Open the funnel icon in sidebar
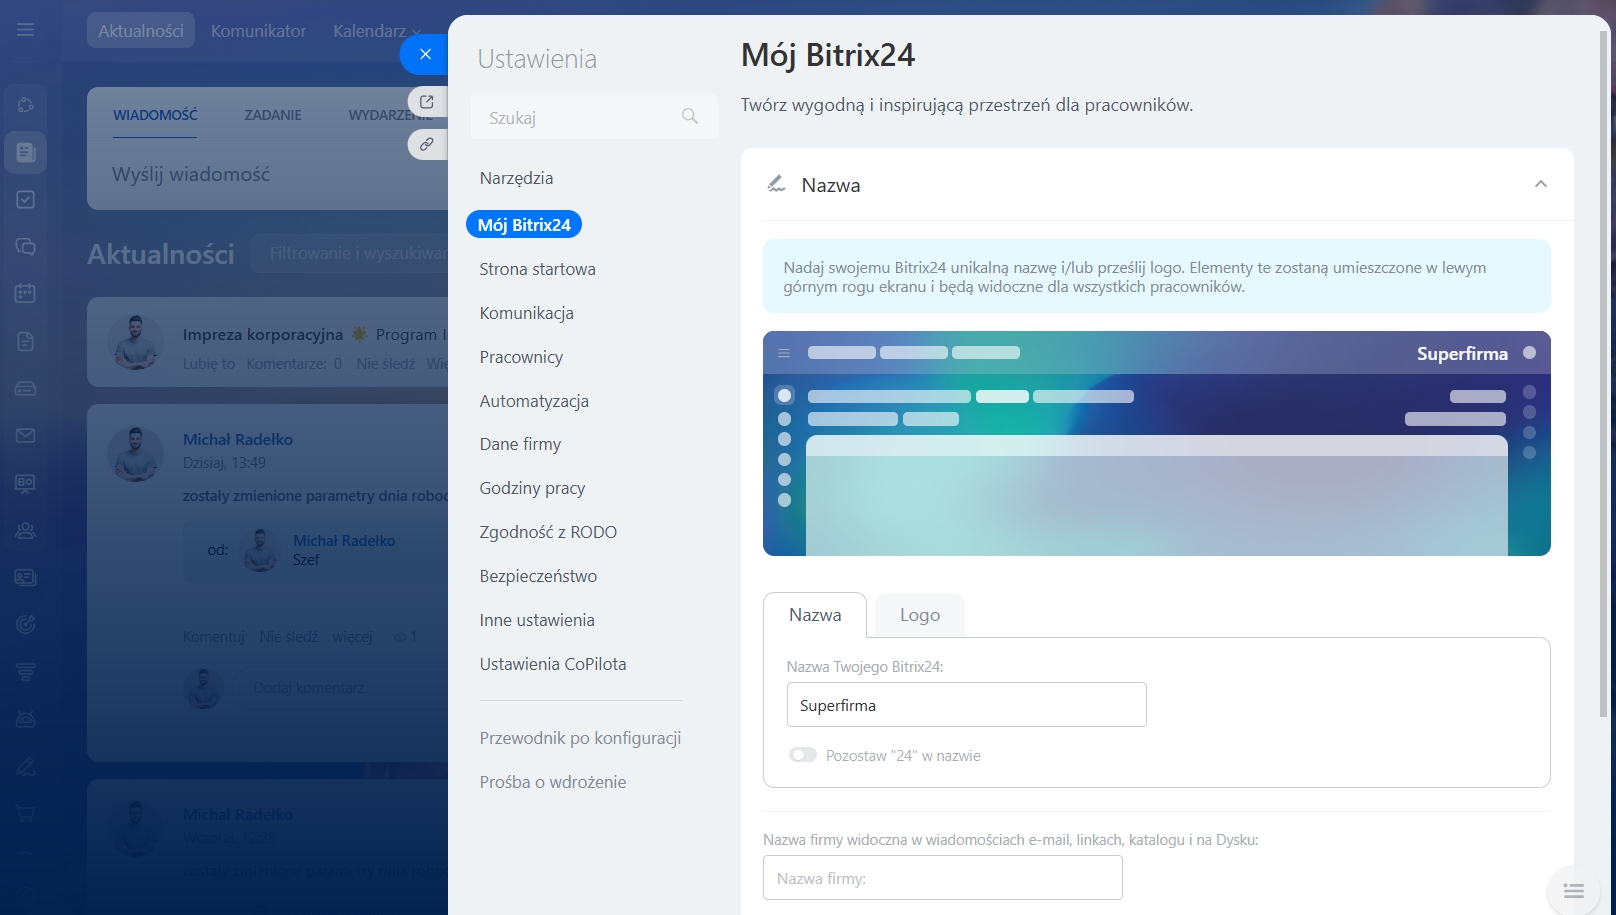 pos(26,672)
